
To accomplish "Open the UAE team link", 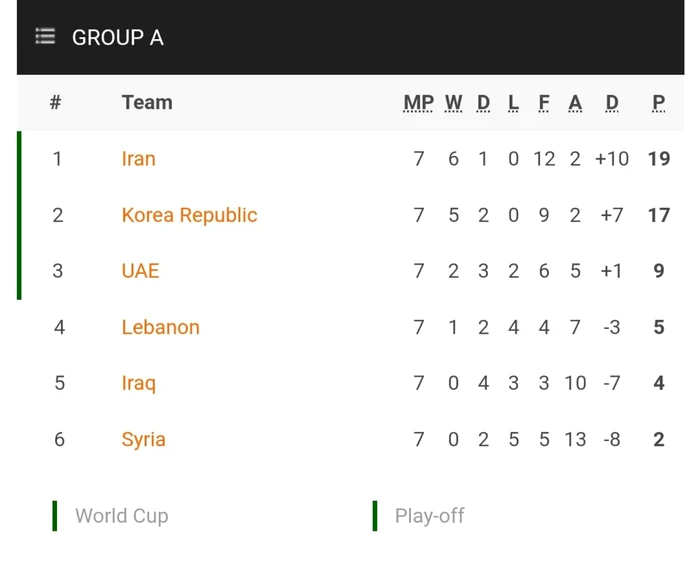I will tap(140, 271).
